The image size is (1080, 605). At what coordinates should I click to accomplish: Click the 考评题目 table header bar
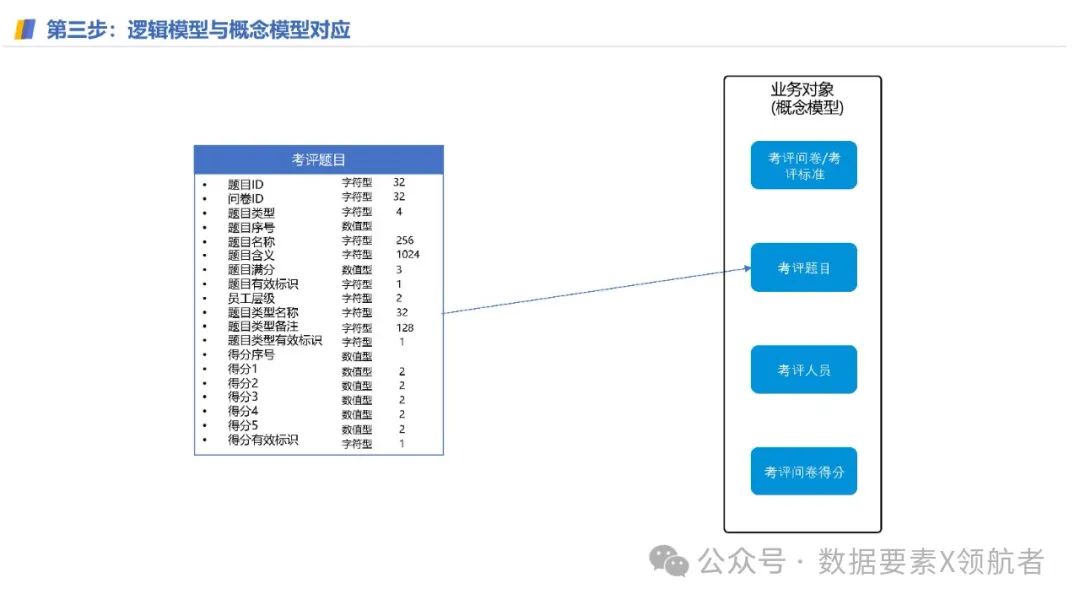[319, 159]
